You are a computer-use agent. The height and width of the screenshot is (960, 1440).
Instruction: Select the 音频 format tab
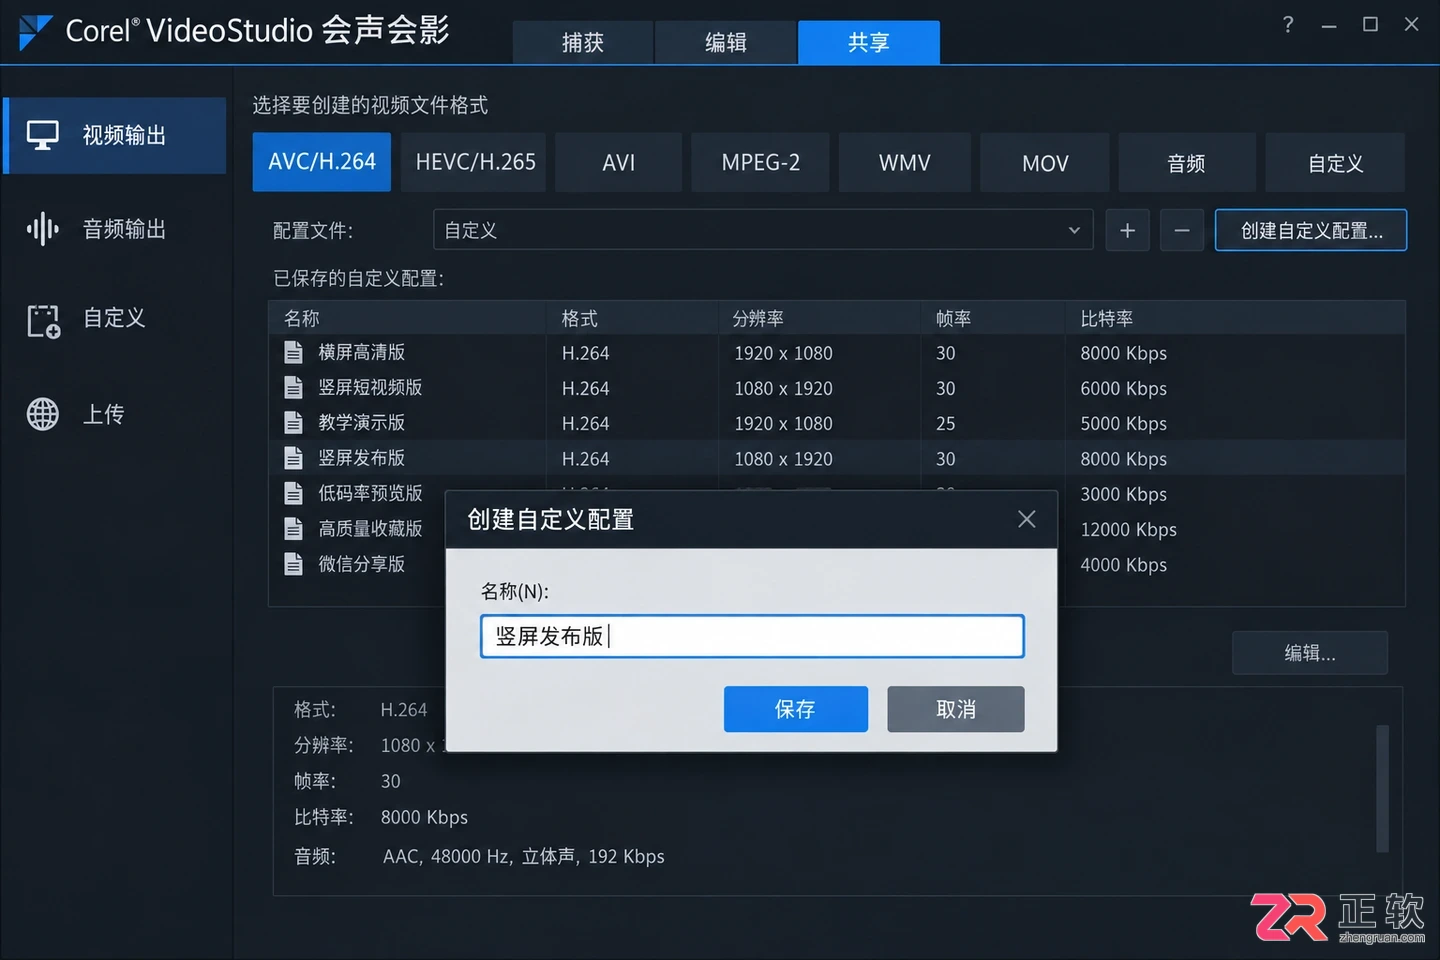coord(1187,162)
